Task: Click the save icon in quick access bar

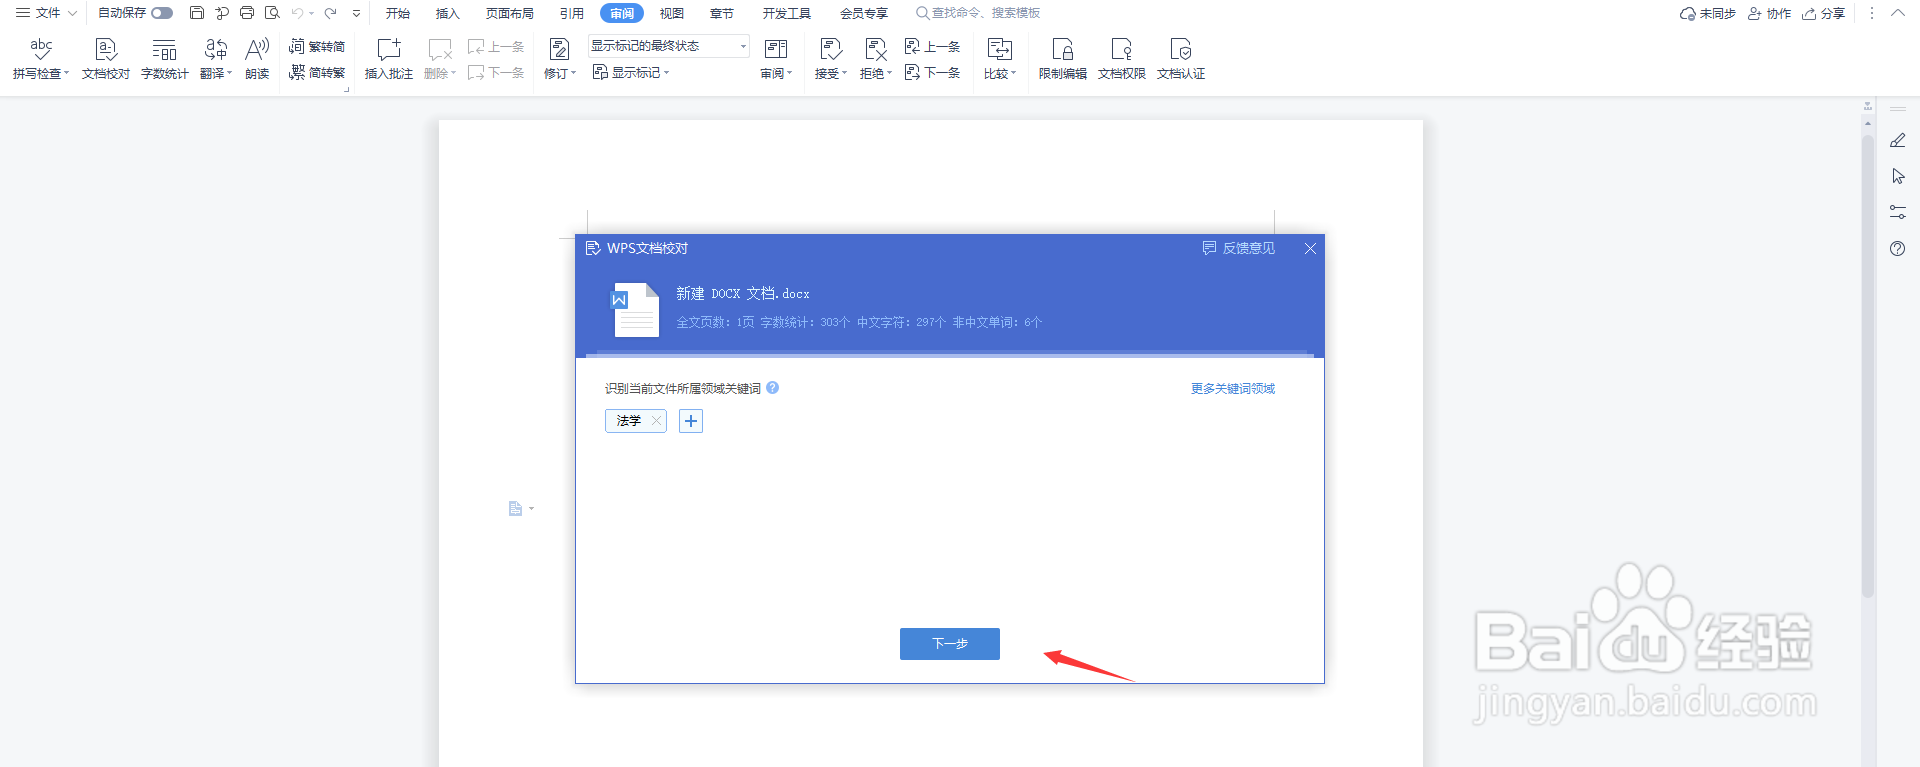Action: pyautogui.click(x=197, y=13)
